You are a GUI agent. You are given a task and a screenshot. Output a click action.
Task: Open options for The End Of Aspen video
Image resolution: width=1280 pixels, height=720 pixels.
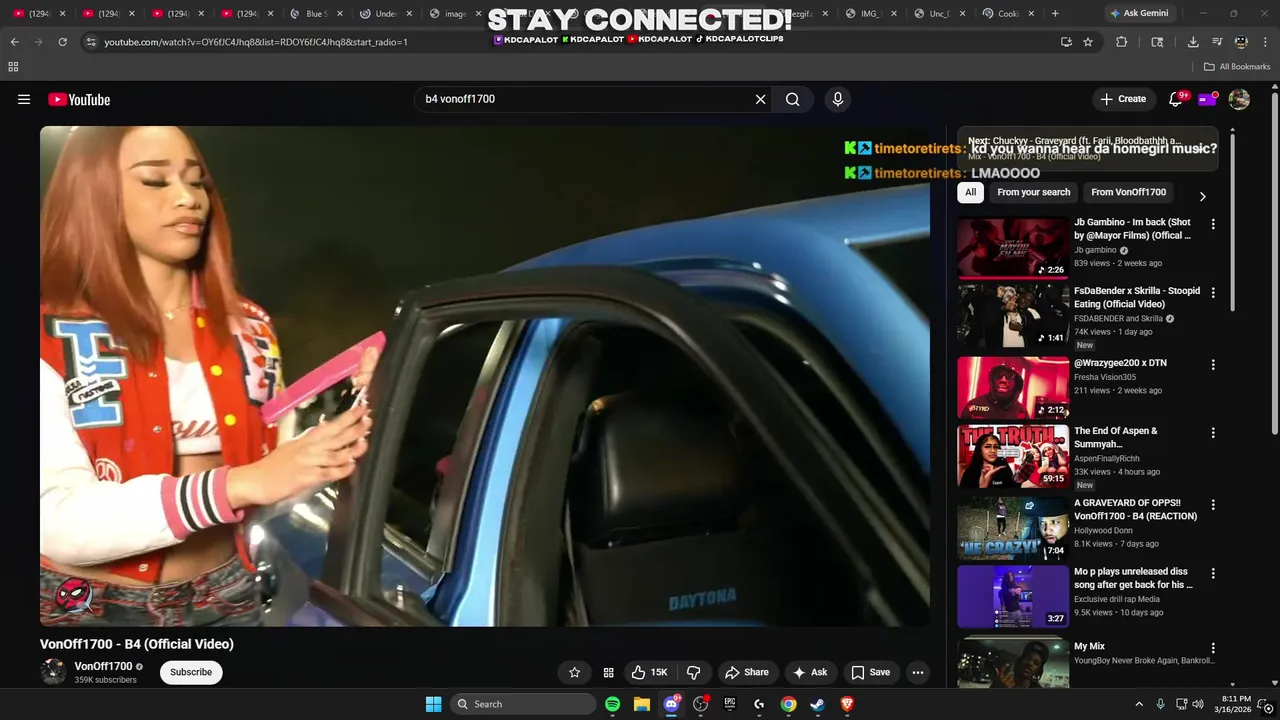point(1213,433)
